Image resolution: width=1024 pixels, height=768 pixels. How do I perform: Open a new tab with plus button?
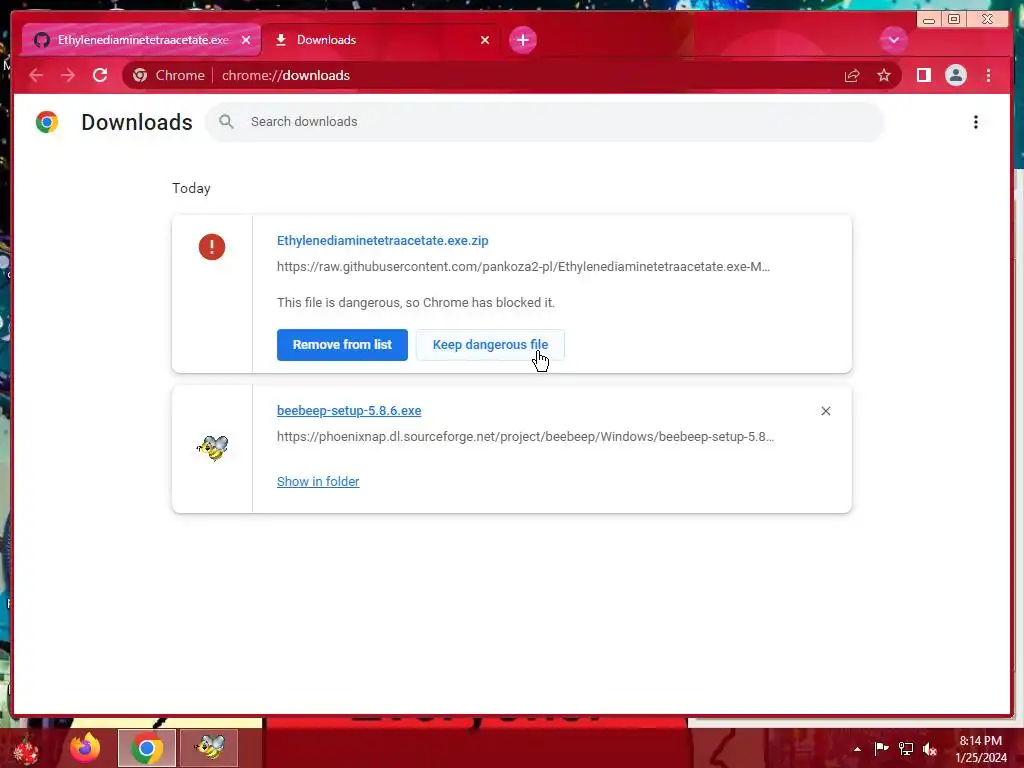tap(522, 40)
